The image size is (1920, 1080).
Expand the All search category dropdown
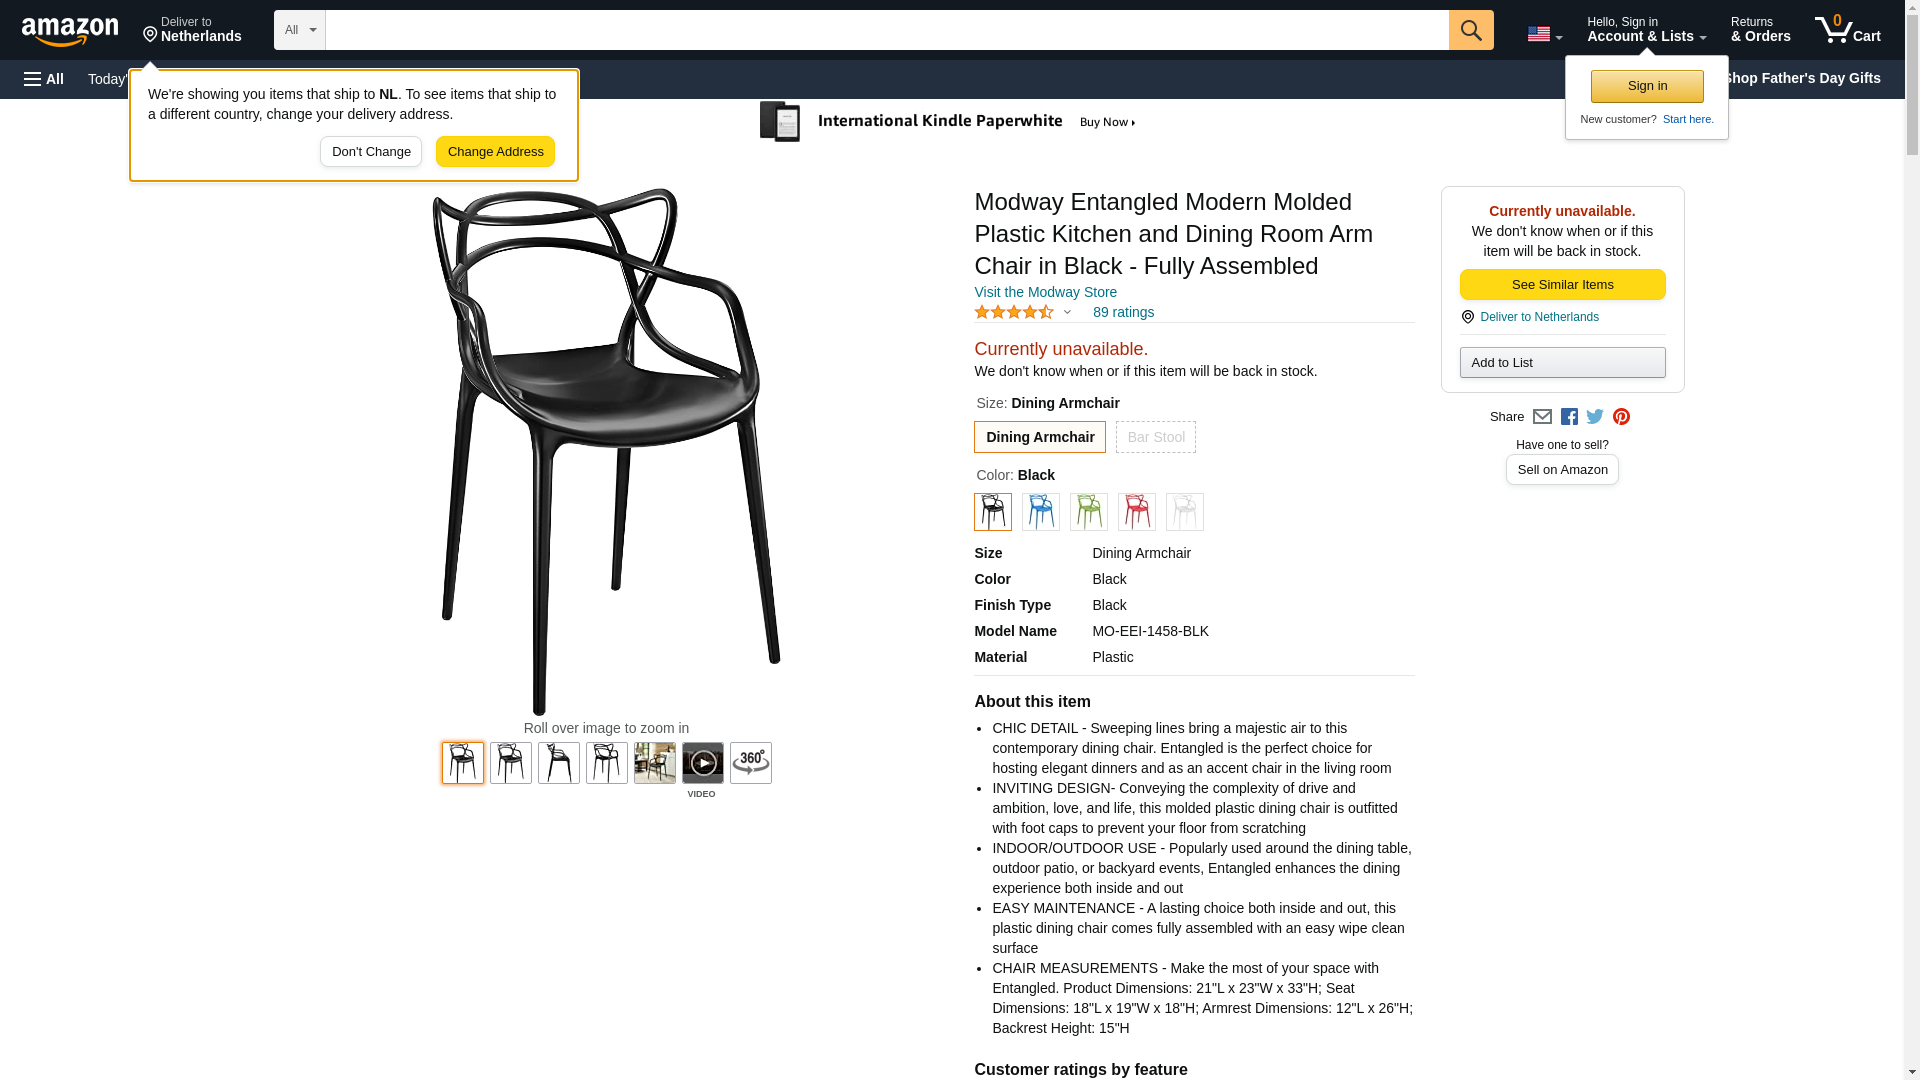click(x=299, y=30)
